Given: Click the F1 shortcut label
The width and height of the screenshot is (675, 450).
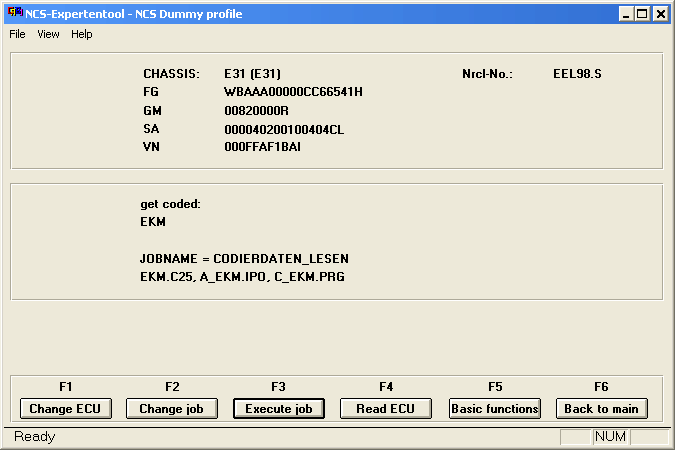Looking at the screenshot, I should 65,387.
